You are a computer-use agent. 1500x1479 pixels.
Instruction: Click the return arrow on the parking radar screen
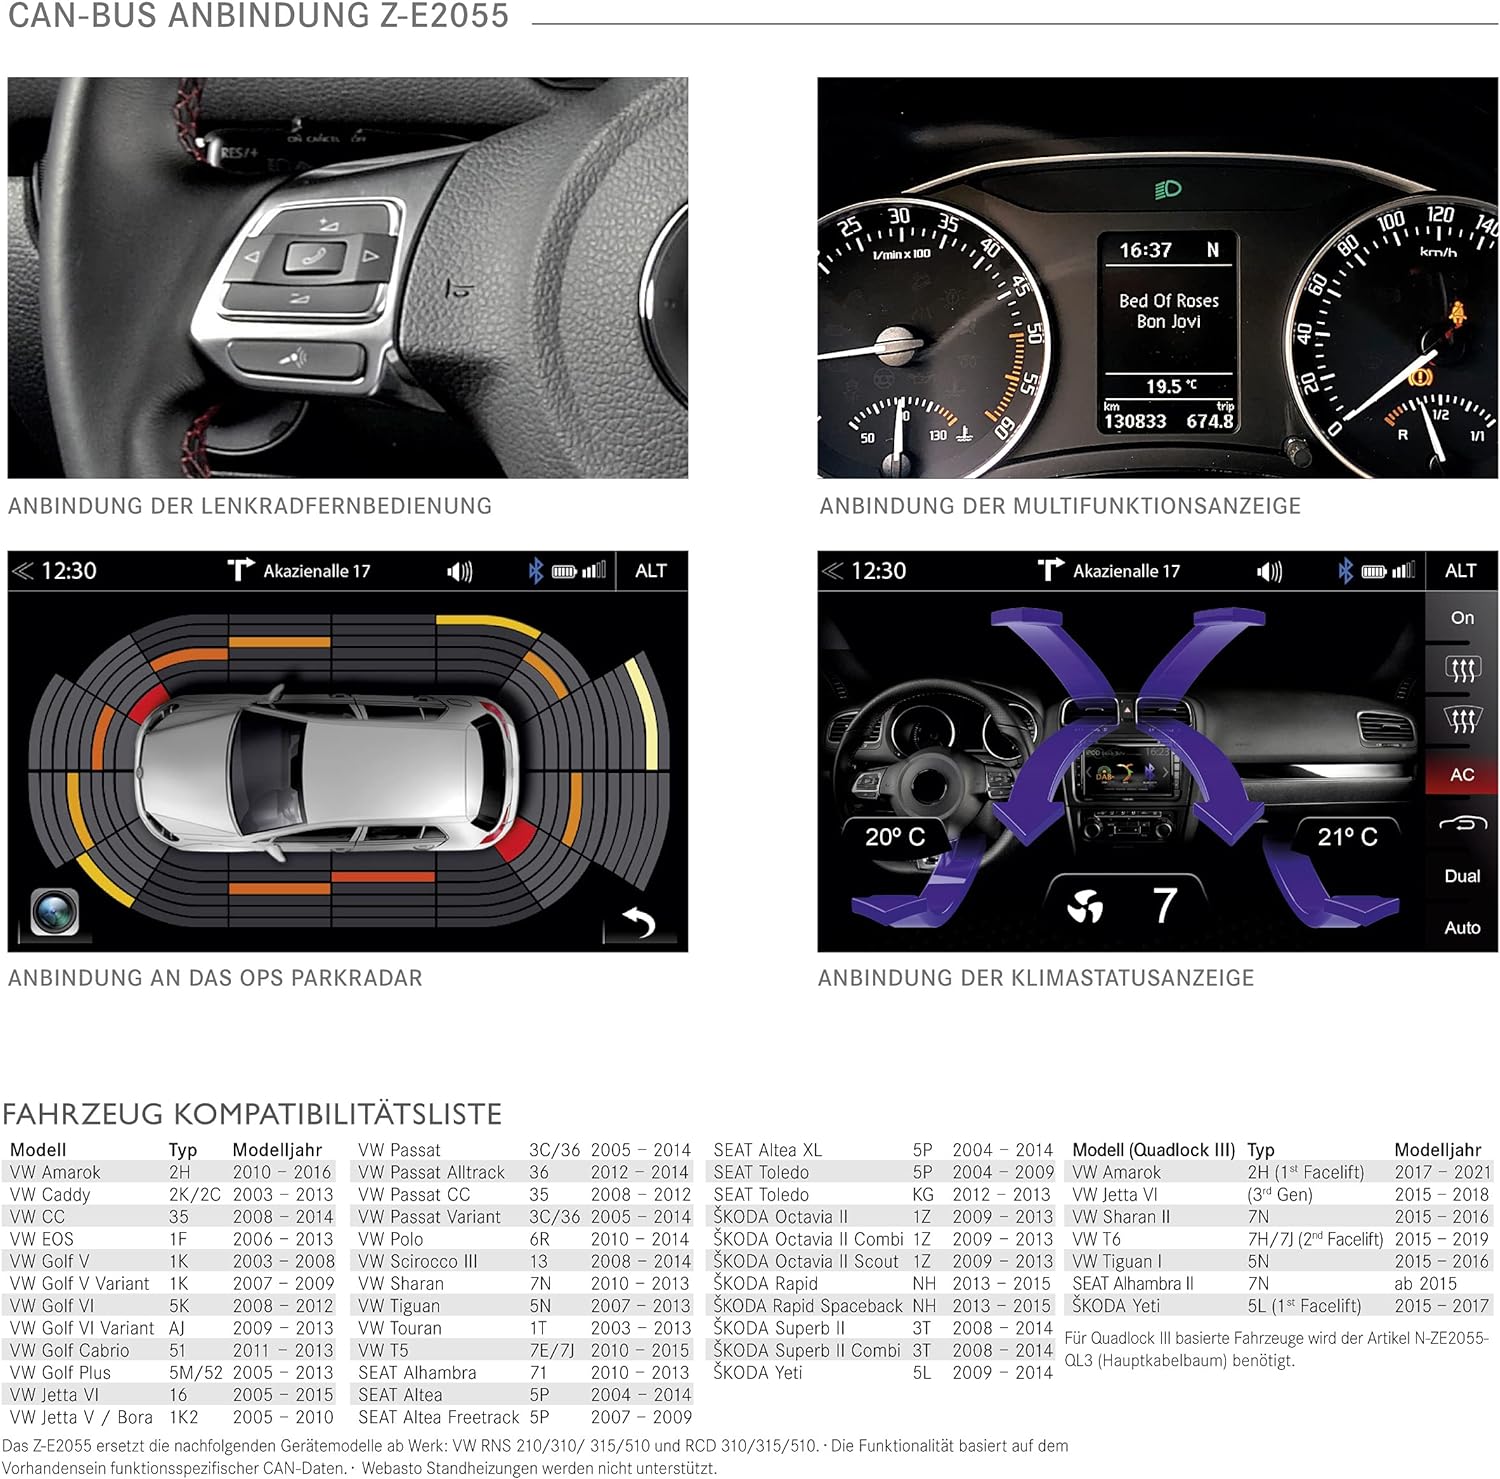point(639,921)
